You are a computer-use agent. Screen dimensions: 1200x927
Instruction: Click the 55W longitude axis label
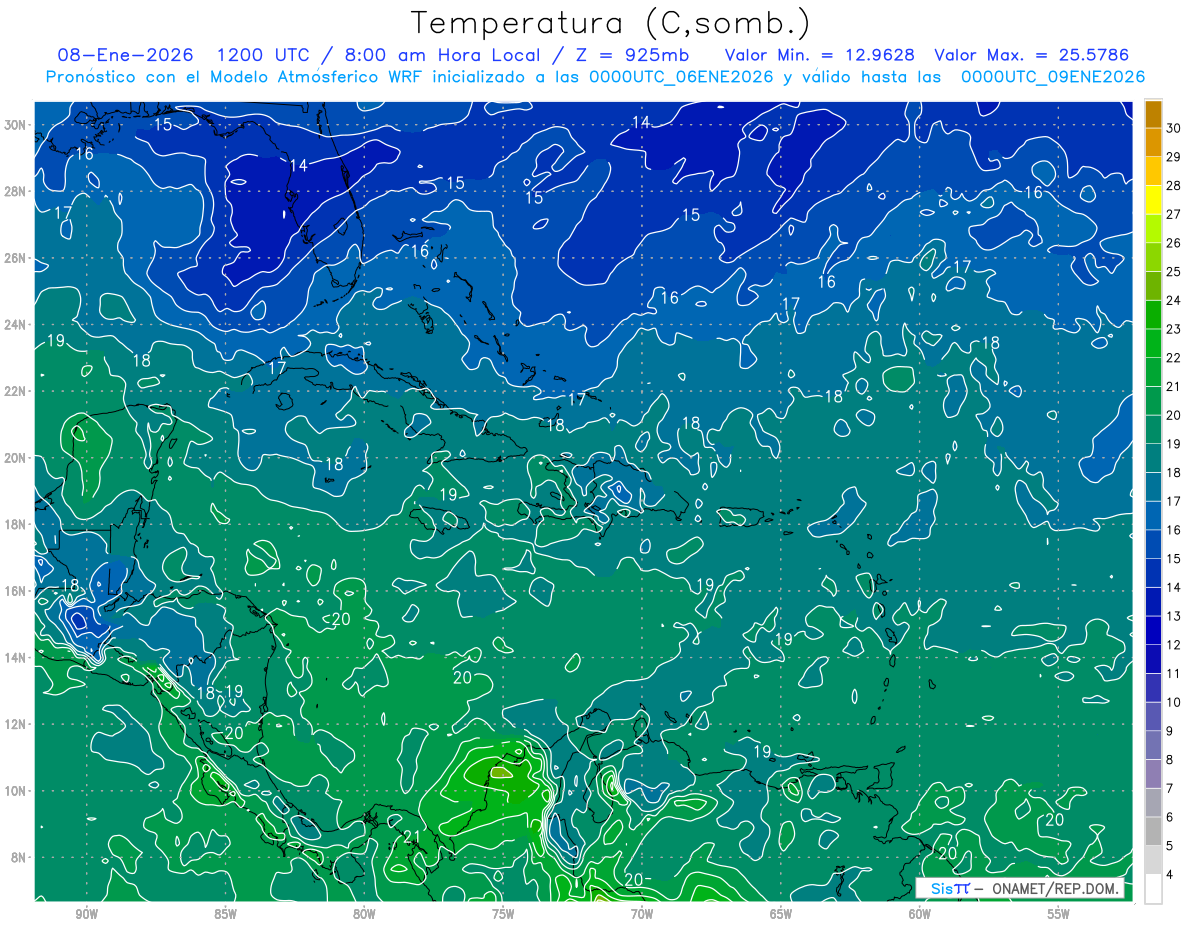(1059, 914)
